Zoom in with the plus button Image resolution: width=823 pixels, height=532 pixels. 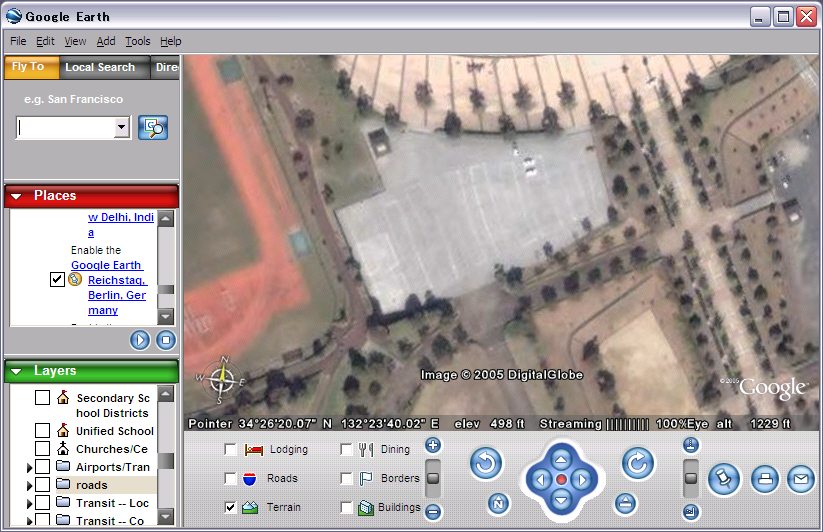[x=433, y=446]
